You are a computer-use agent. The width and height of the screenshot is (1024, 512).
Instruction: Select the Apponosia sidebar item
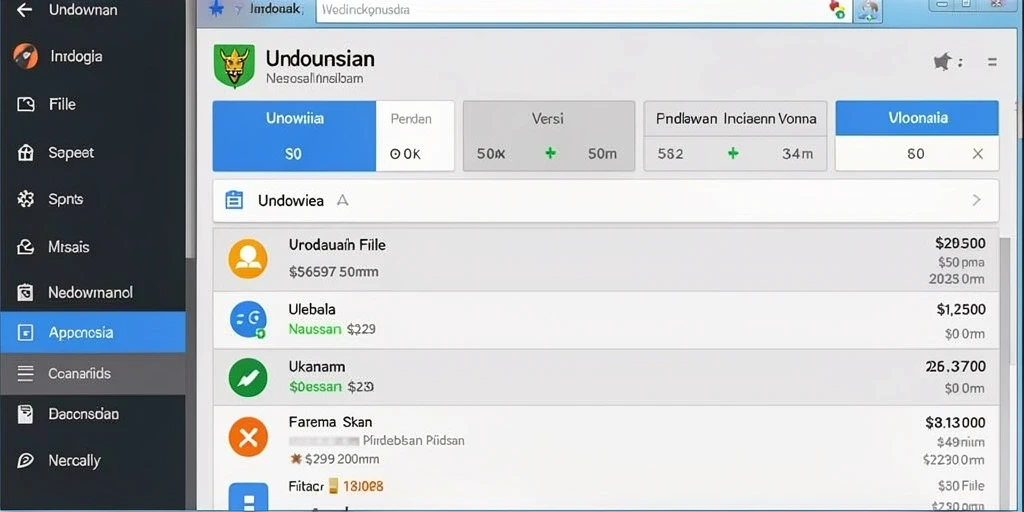point(93,332)
